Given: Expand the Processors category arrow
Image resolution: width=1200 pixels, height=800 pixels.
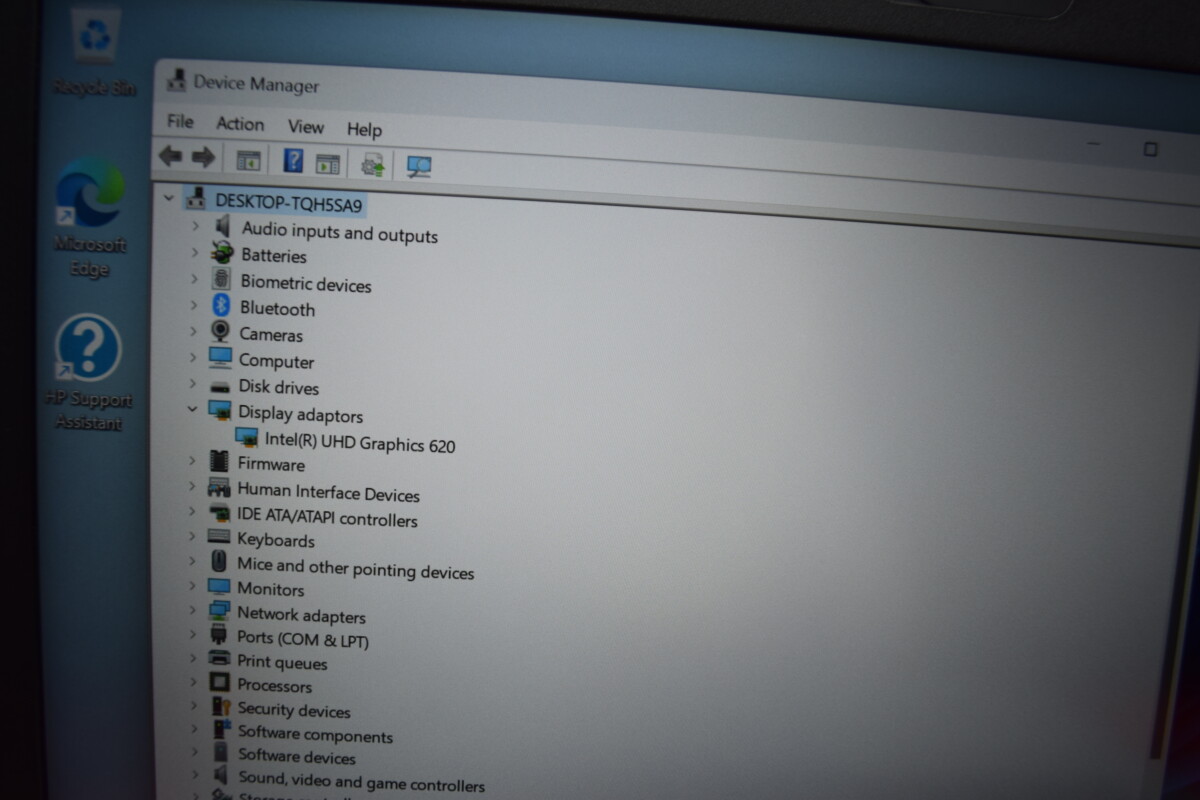Looking at the screenshot, I should [x=194, y=683].
